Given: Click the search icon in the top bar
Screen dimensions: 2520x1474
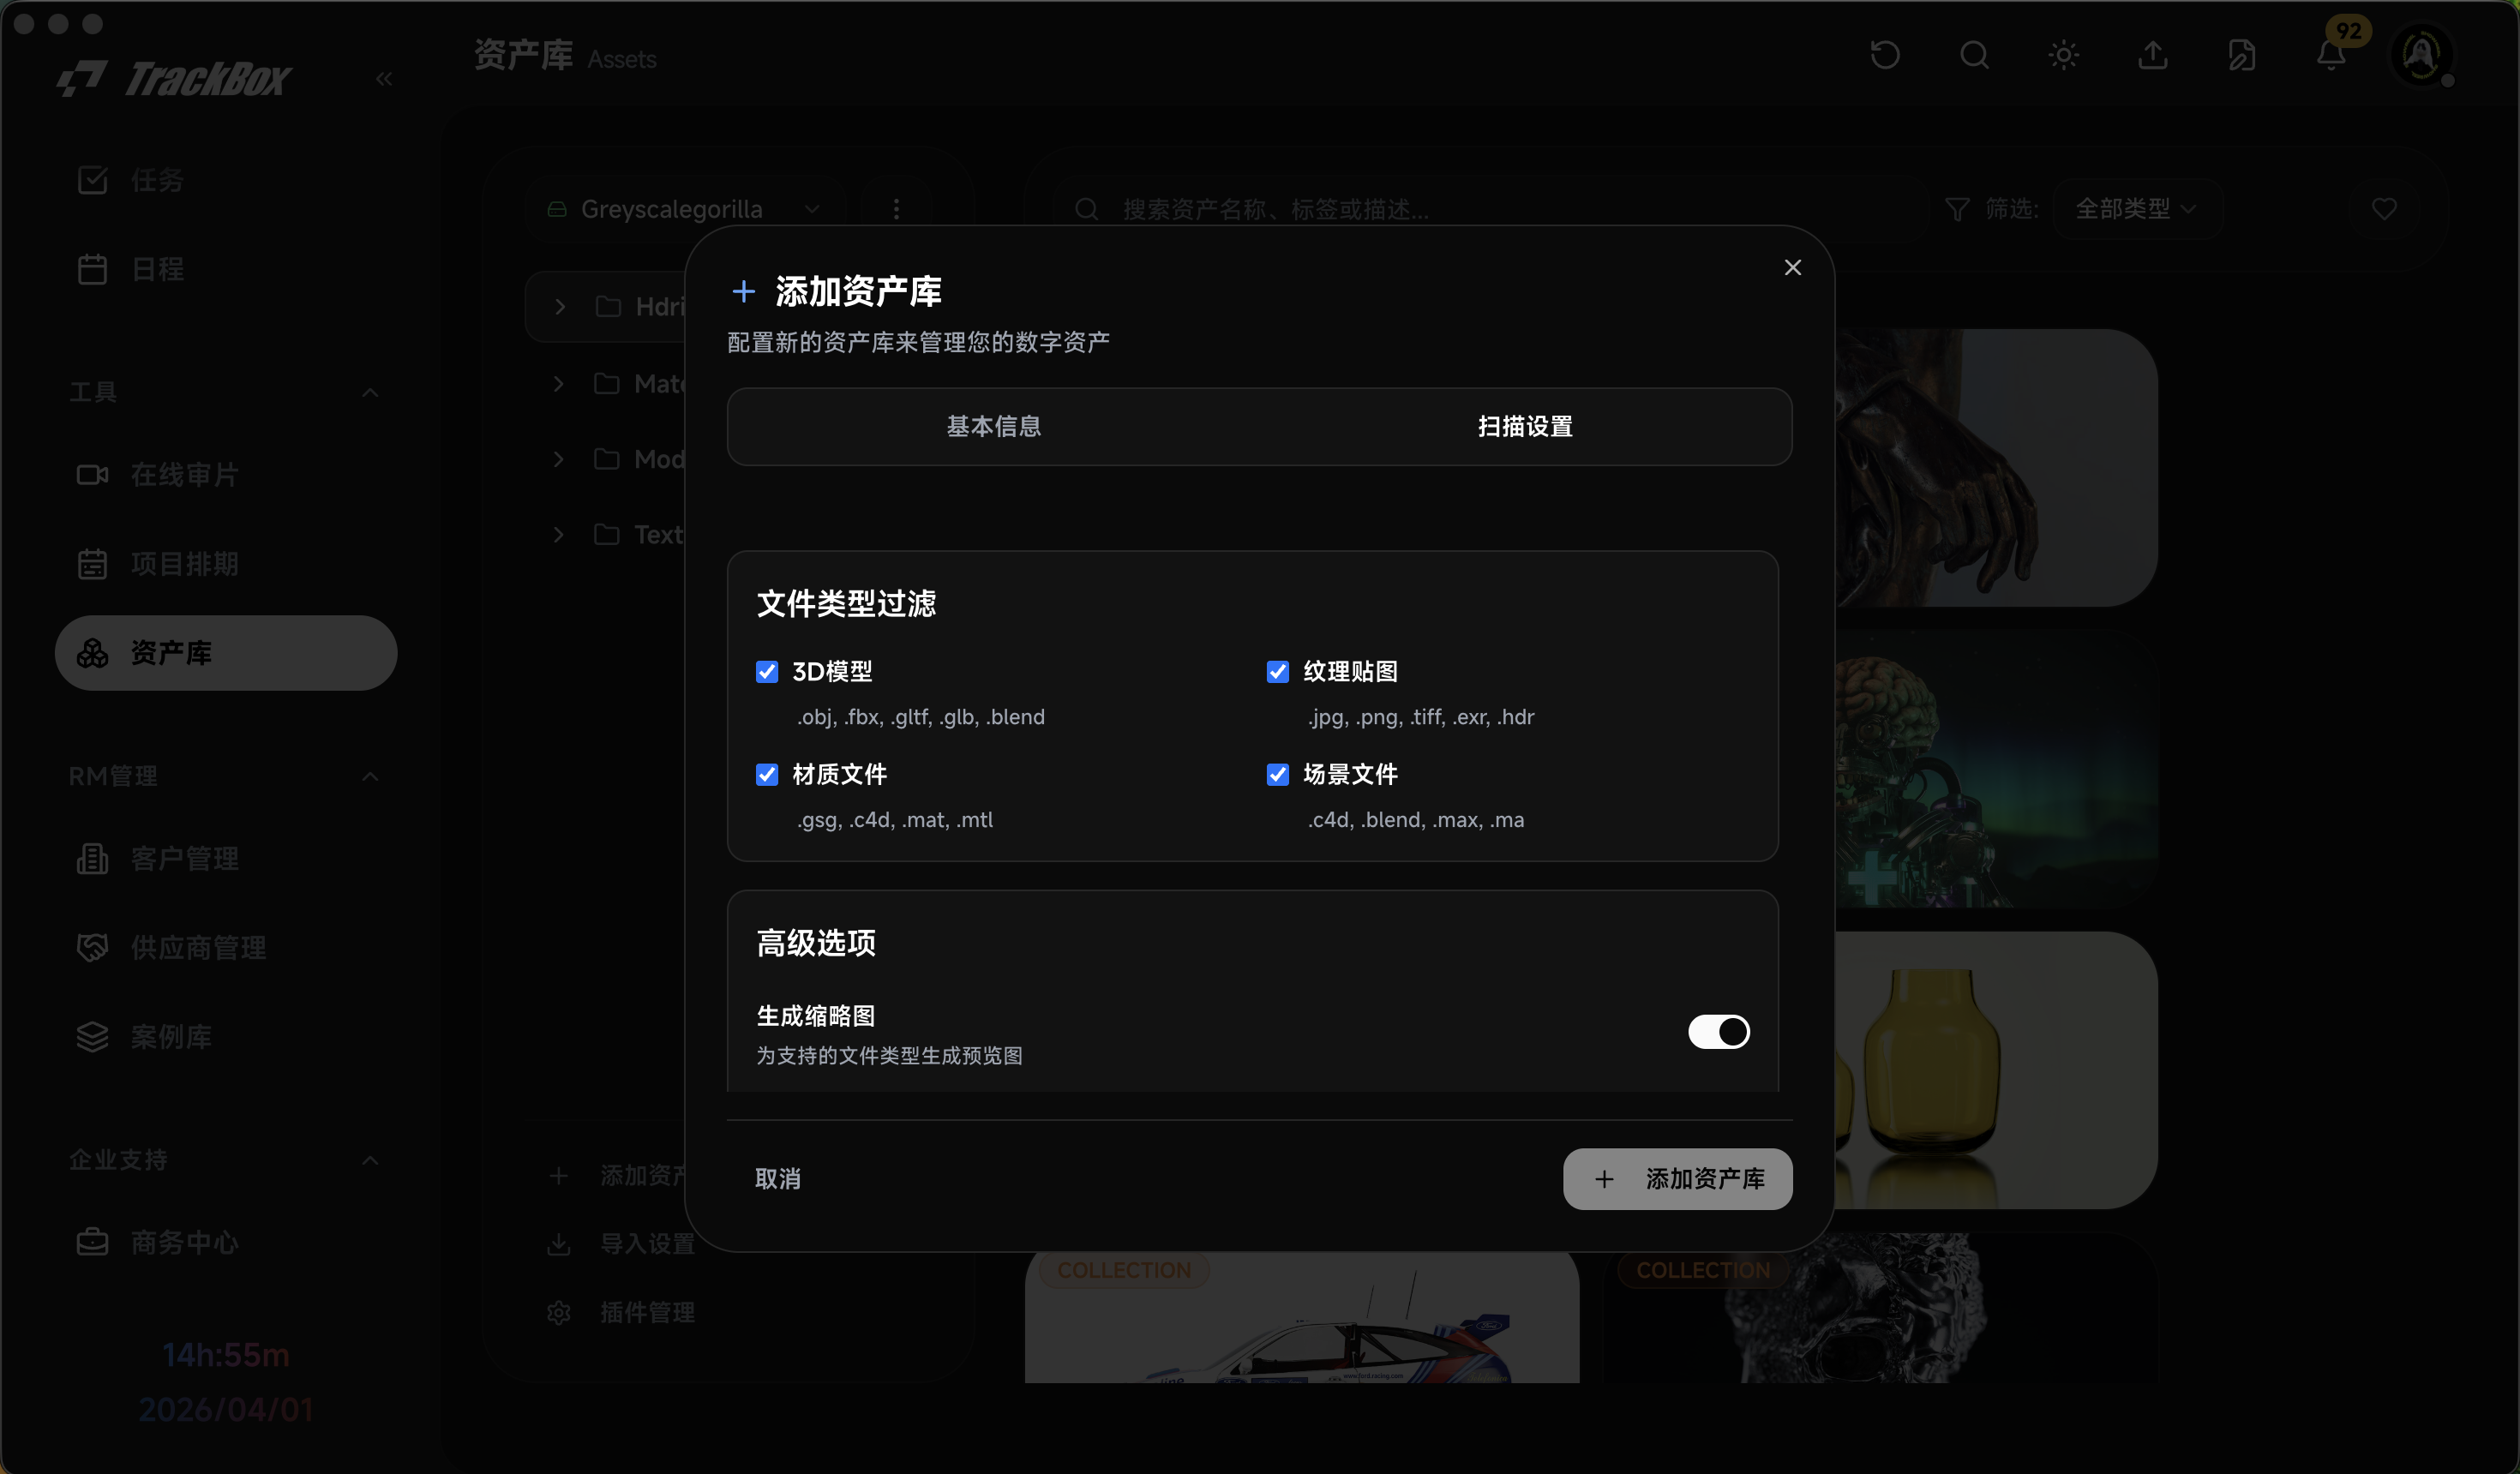Looking at the screenshot, I should (1974, 55).
